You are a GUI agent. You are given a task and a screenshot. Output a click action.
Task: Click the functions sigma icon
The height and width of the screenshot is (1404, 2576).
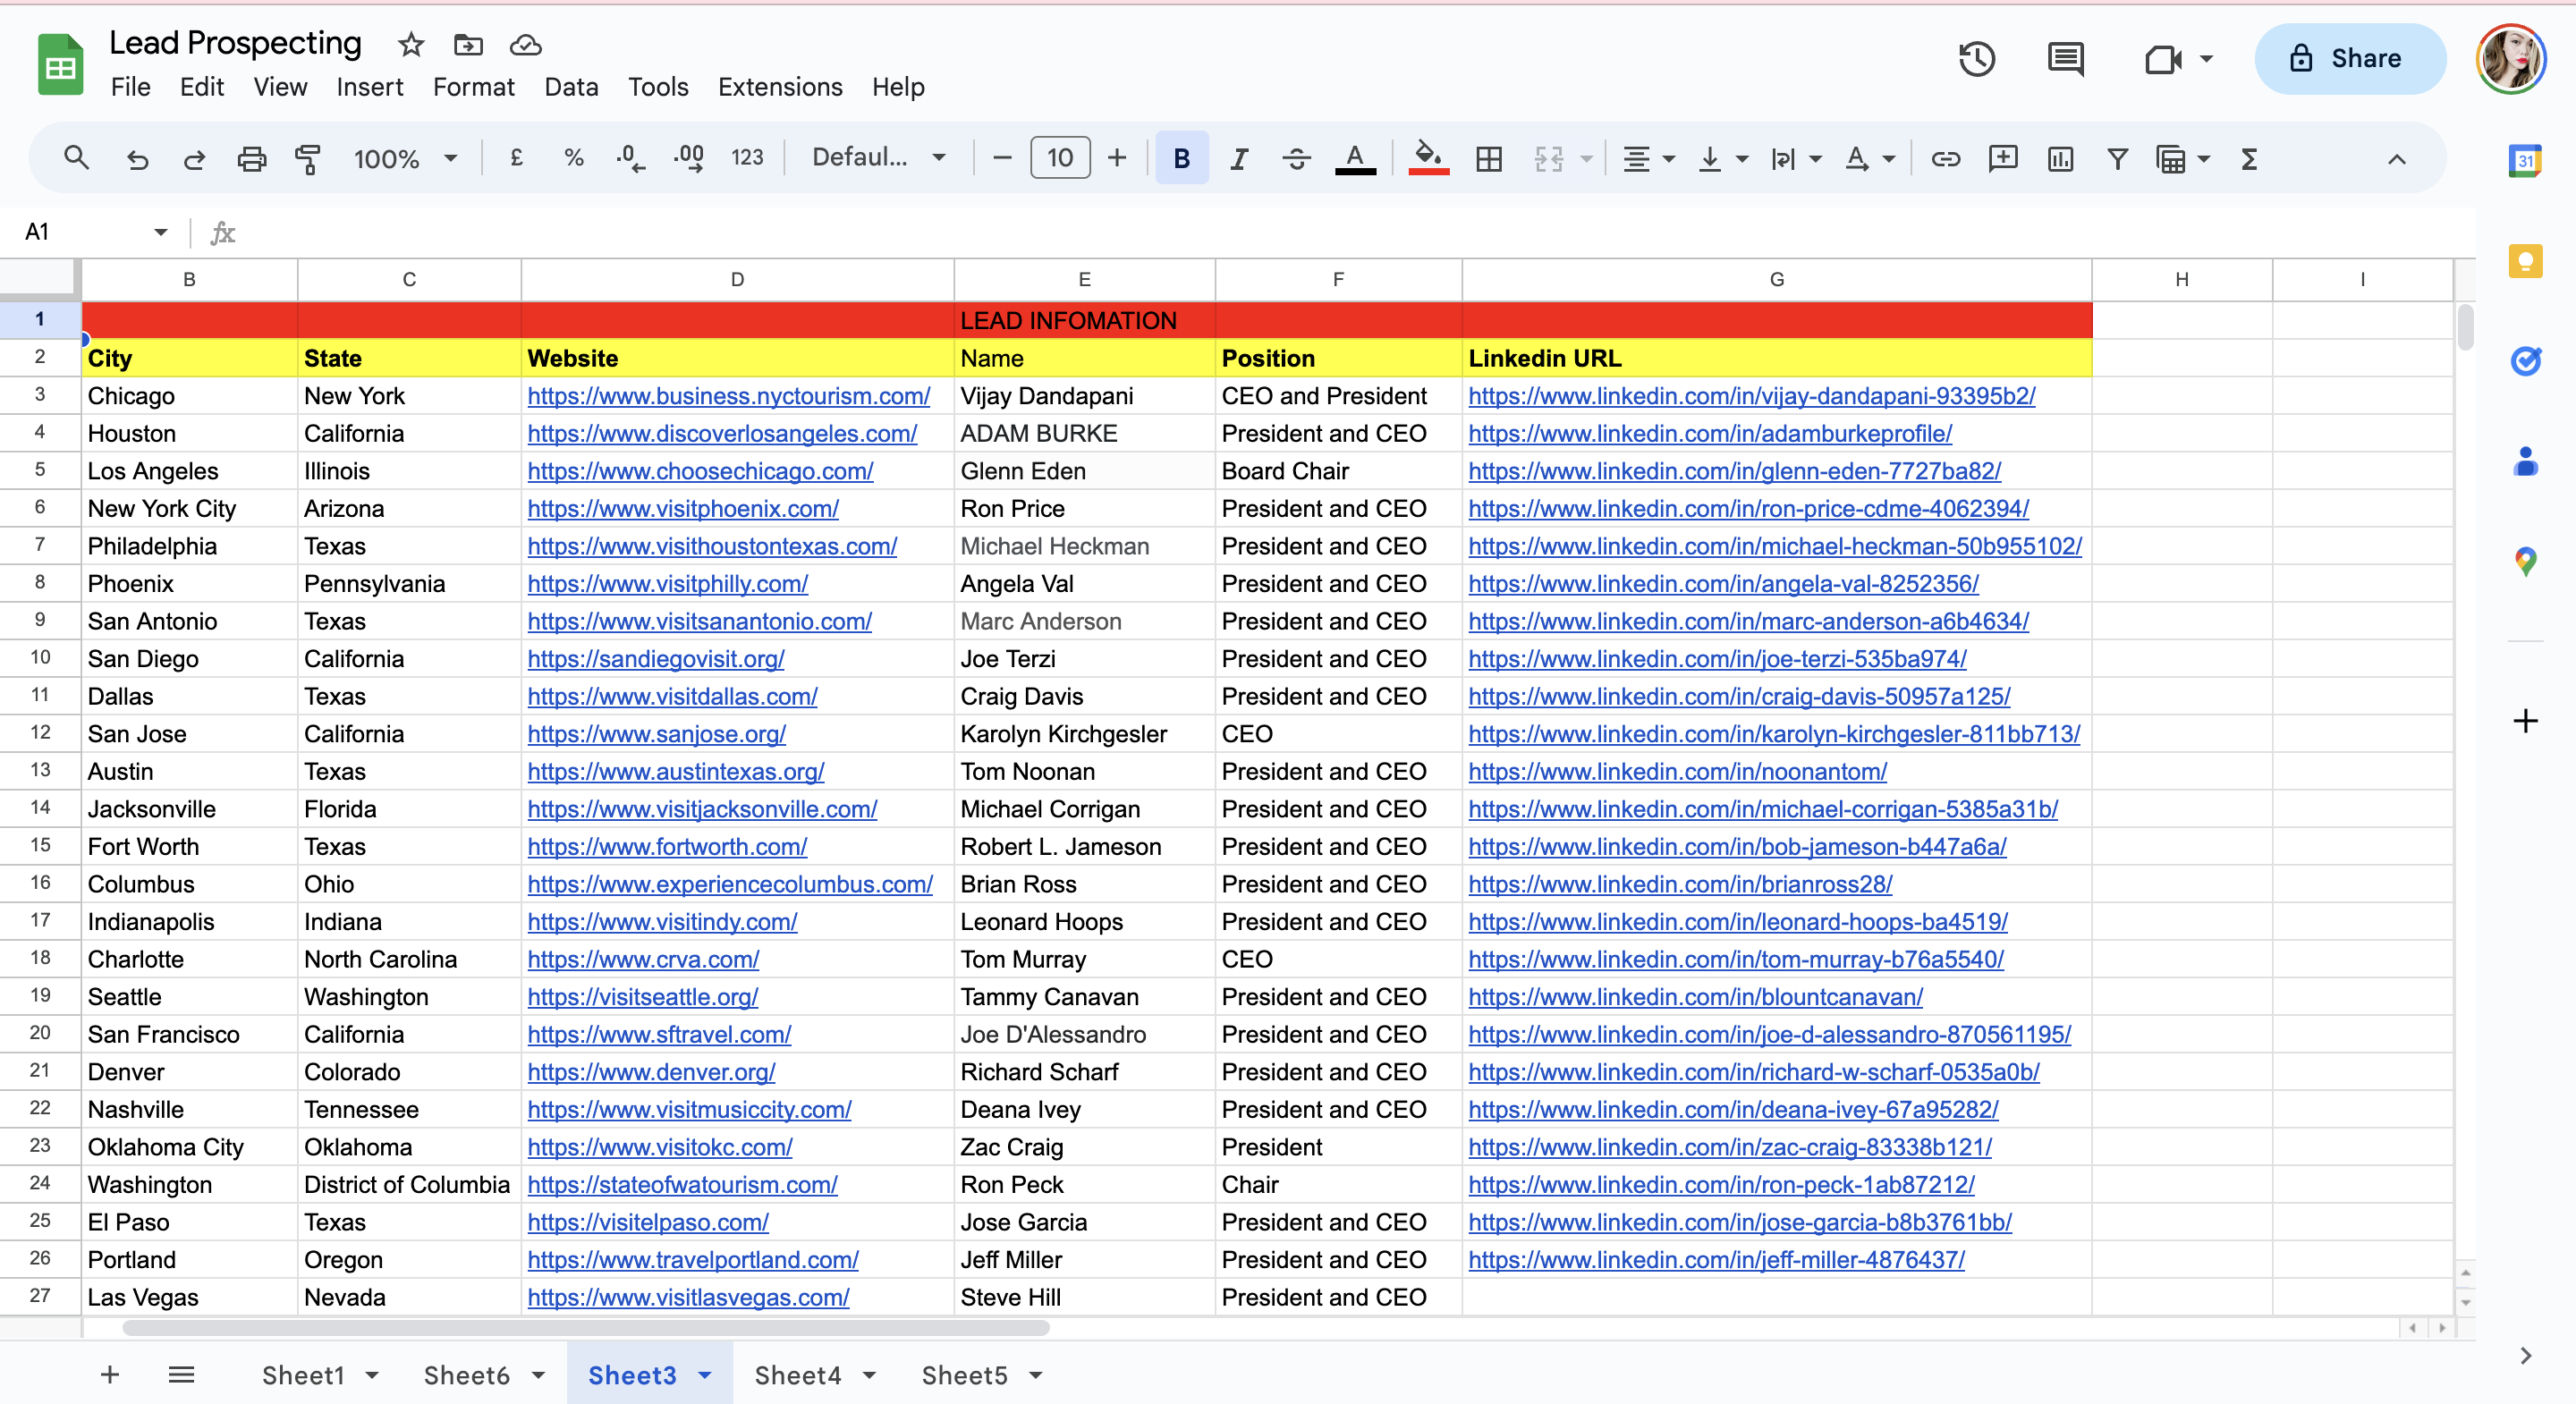click(x=2249, y=158)
